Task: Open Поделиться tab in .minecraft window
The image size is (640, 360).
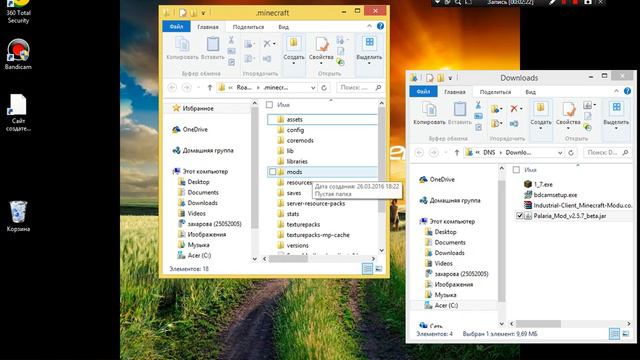Action: point(248,27)
